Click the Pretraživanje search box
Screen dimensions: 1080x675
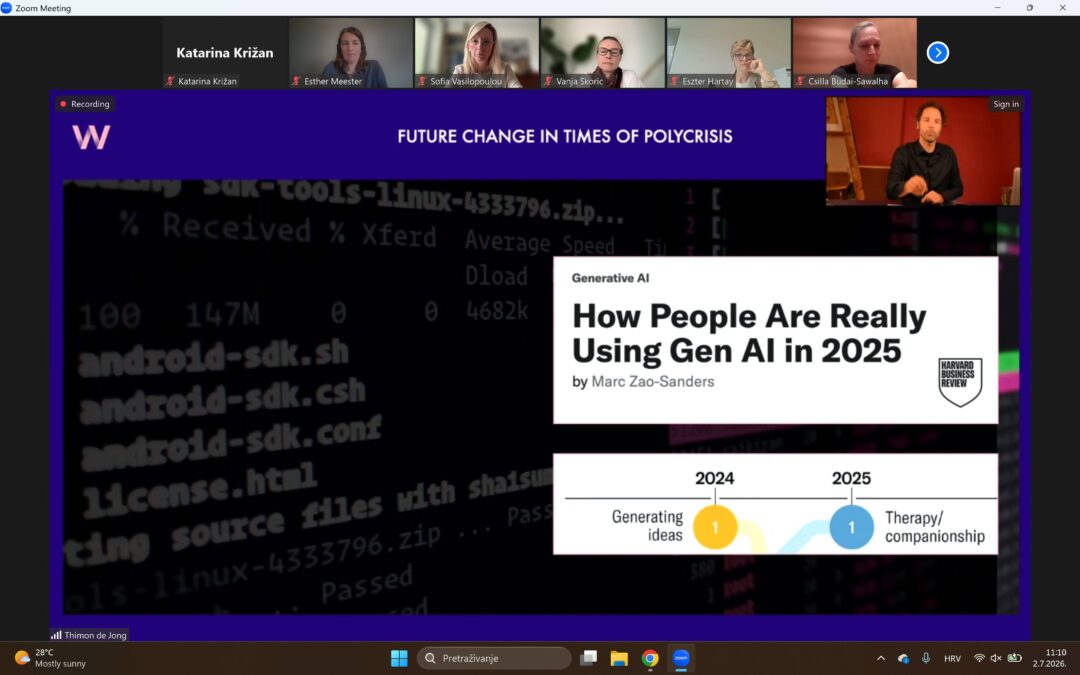[x=494, y=658]
